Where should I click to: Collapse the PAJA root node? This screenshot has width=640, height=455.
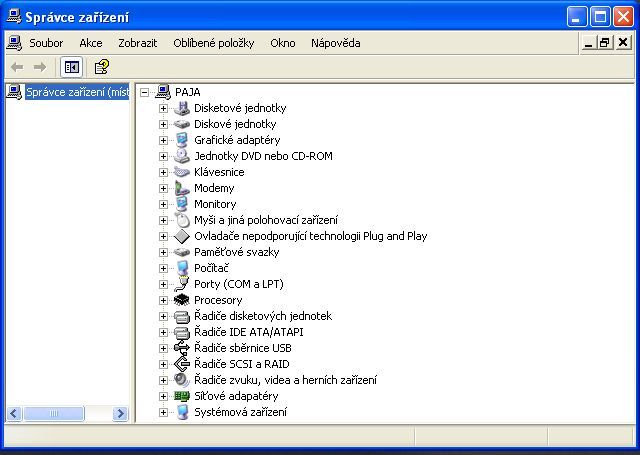pos(144,92)
